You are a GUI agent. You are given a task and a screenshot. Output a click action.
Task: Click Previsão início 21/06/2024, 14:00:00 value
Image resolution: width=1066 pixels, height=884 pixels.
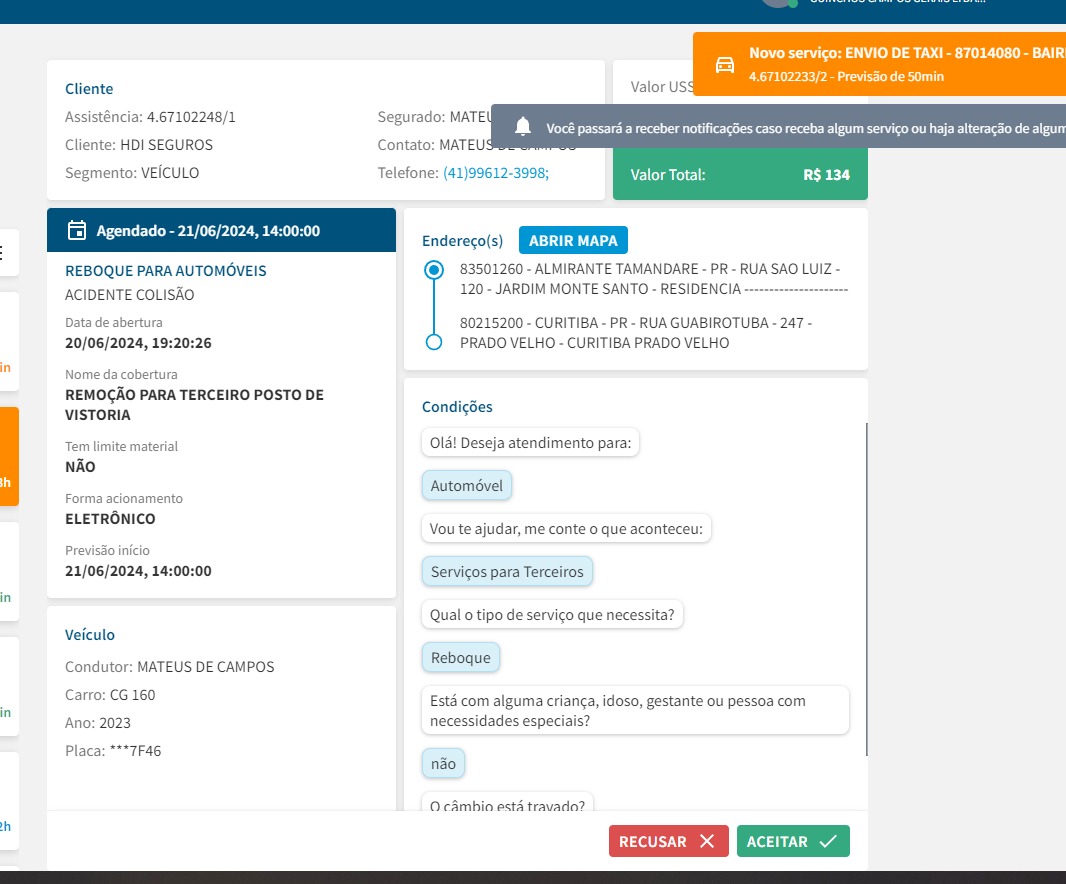[x=138, y=571]
